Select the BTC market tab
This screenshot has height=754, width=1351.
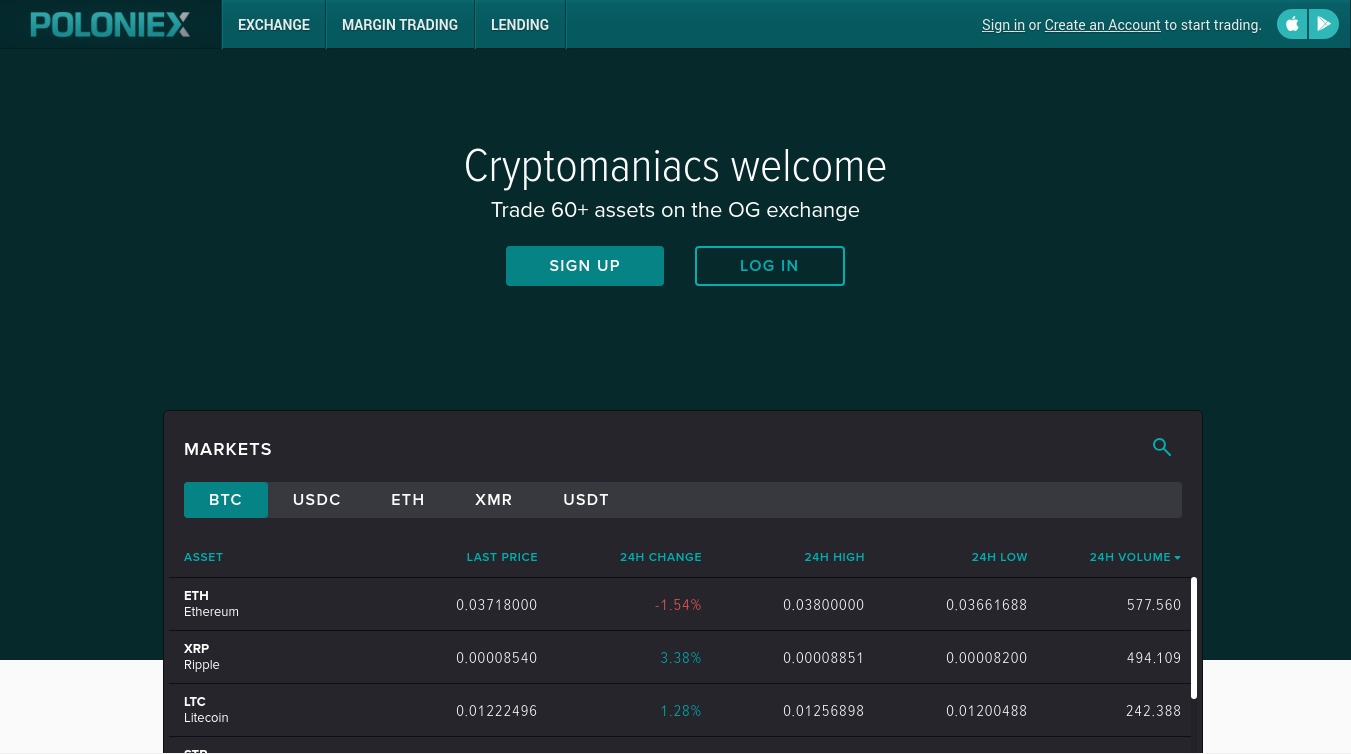click(226, 500)
